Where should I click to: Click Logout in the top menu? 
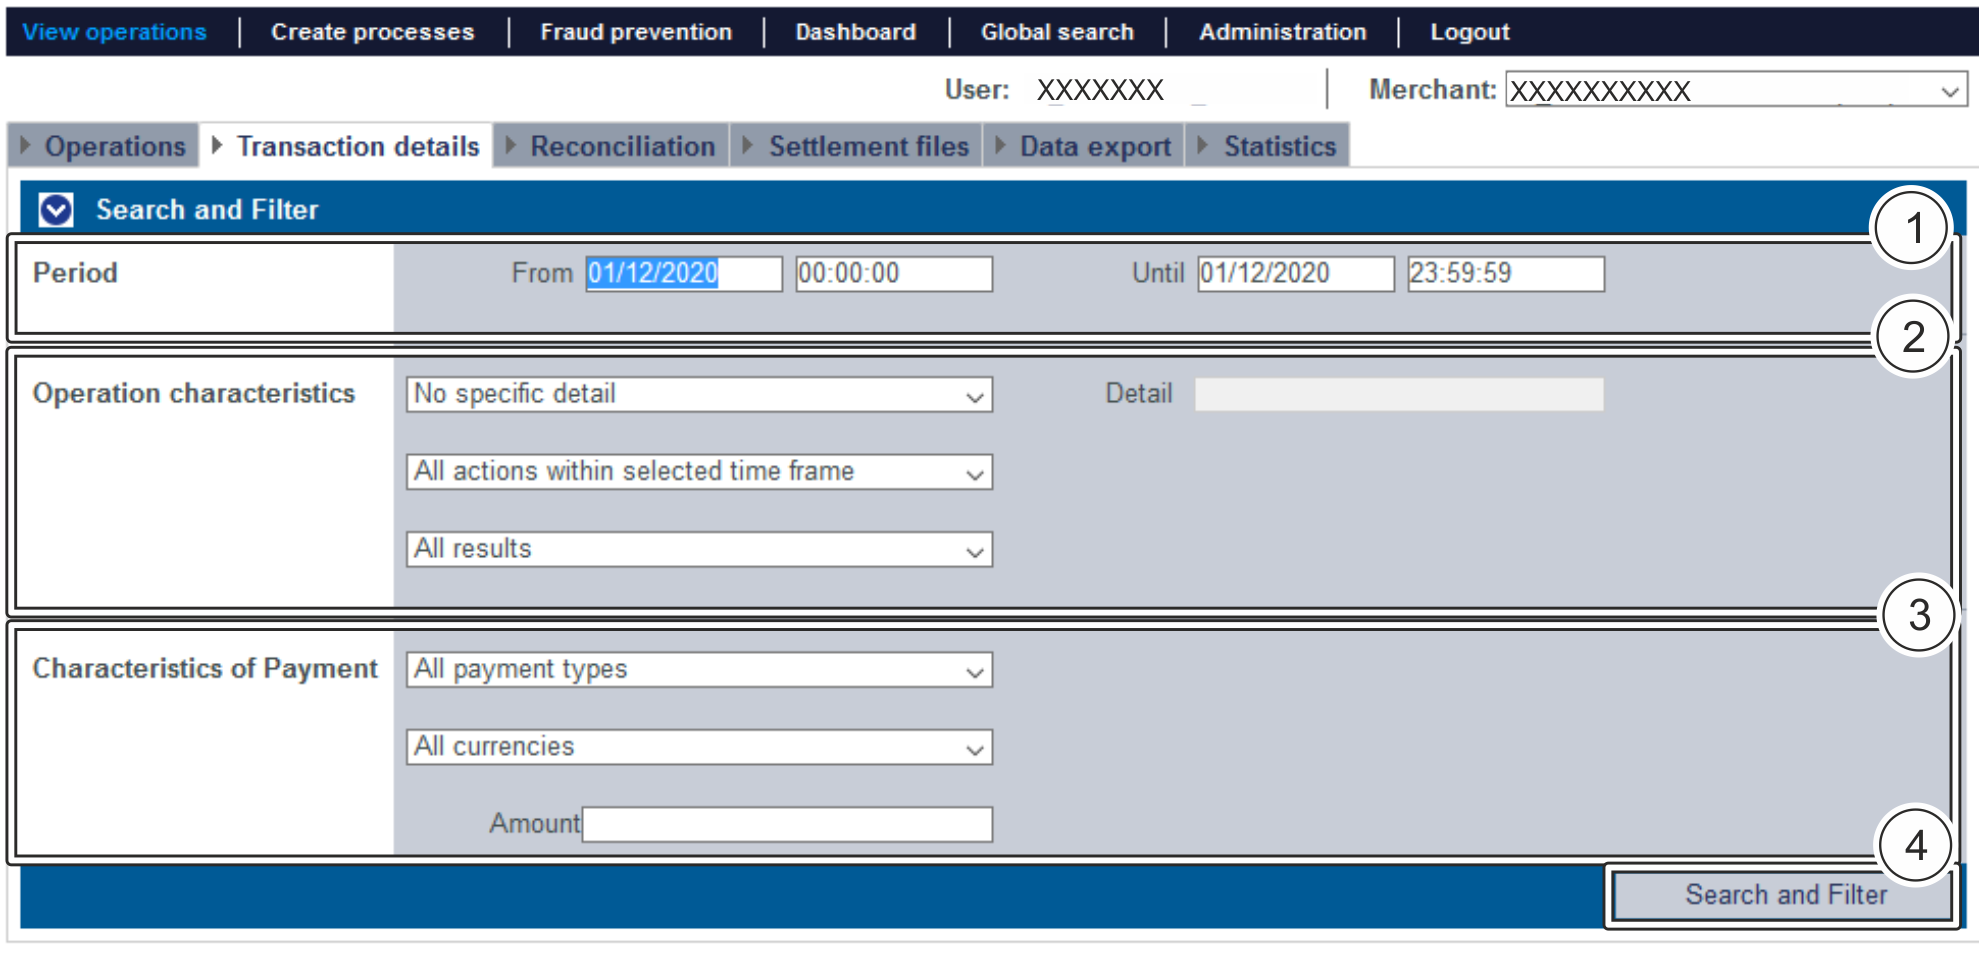point(1468,32)
